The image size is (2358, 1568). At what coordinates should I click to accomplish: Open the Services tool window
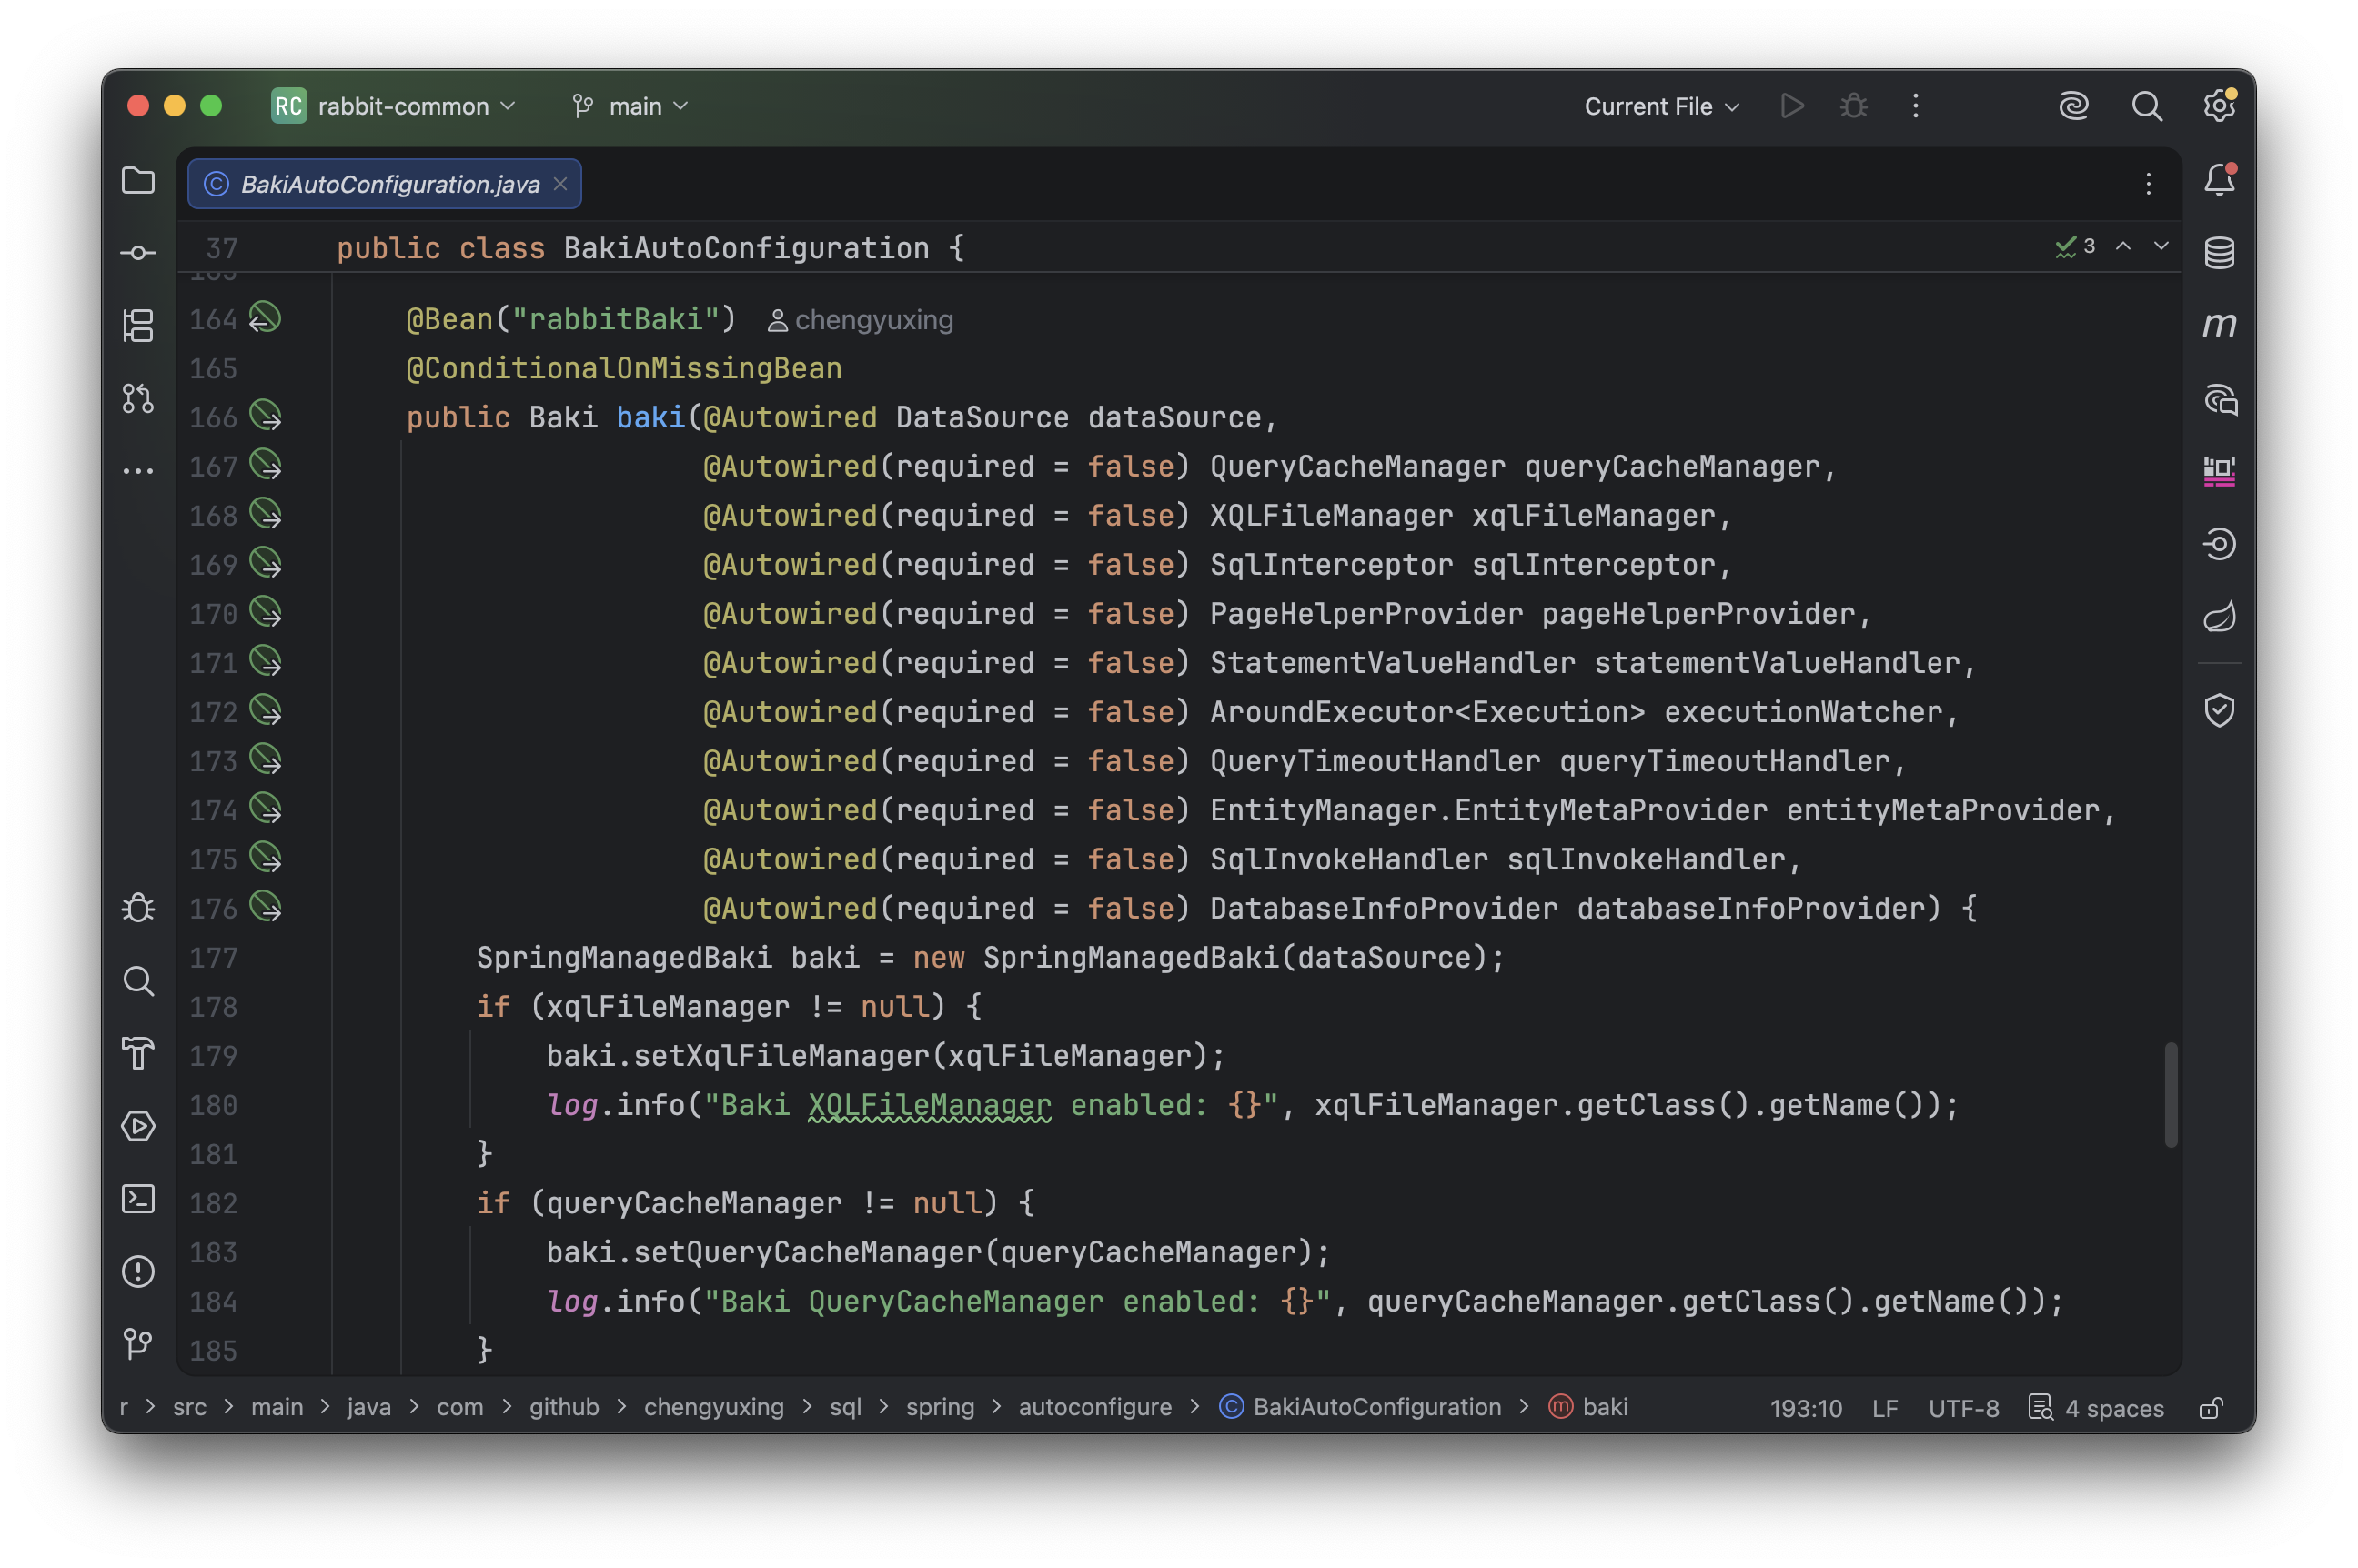click(138, 1126)
